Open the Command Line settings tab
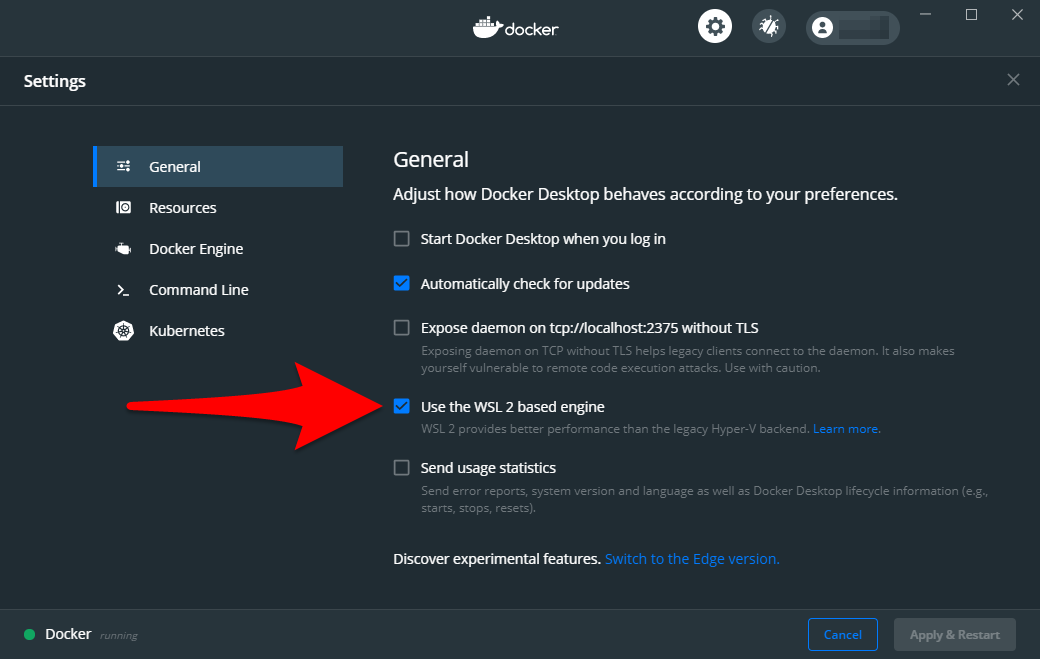The height and width of the screenshot is (659, 1040). pyautogui.click(x=218, y=290)
